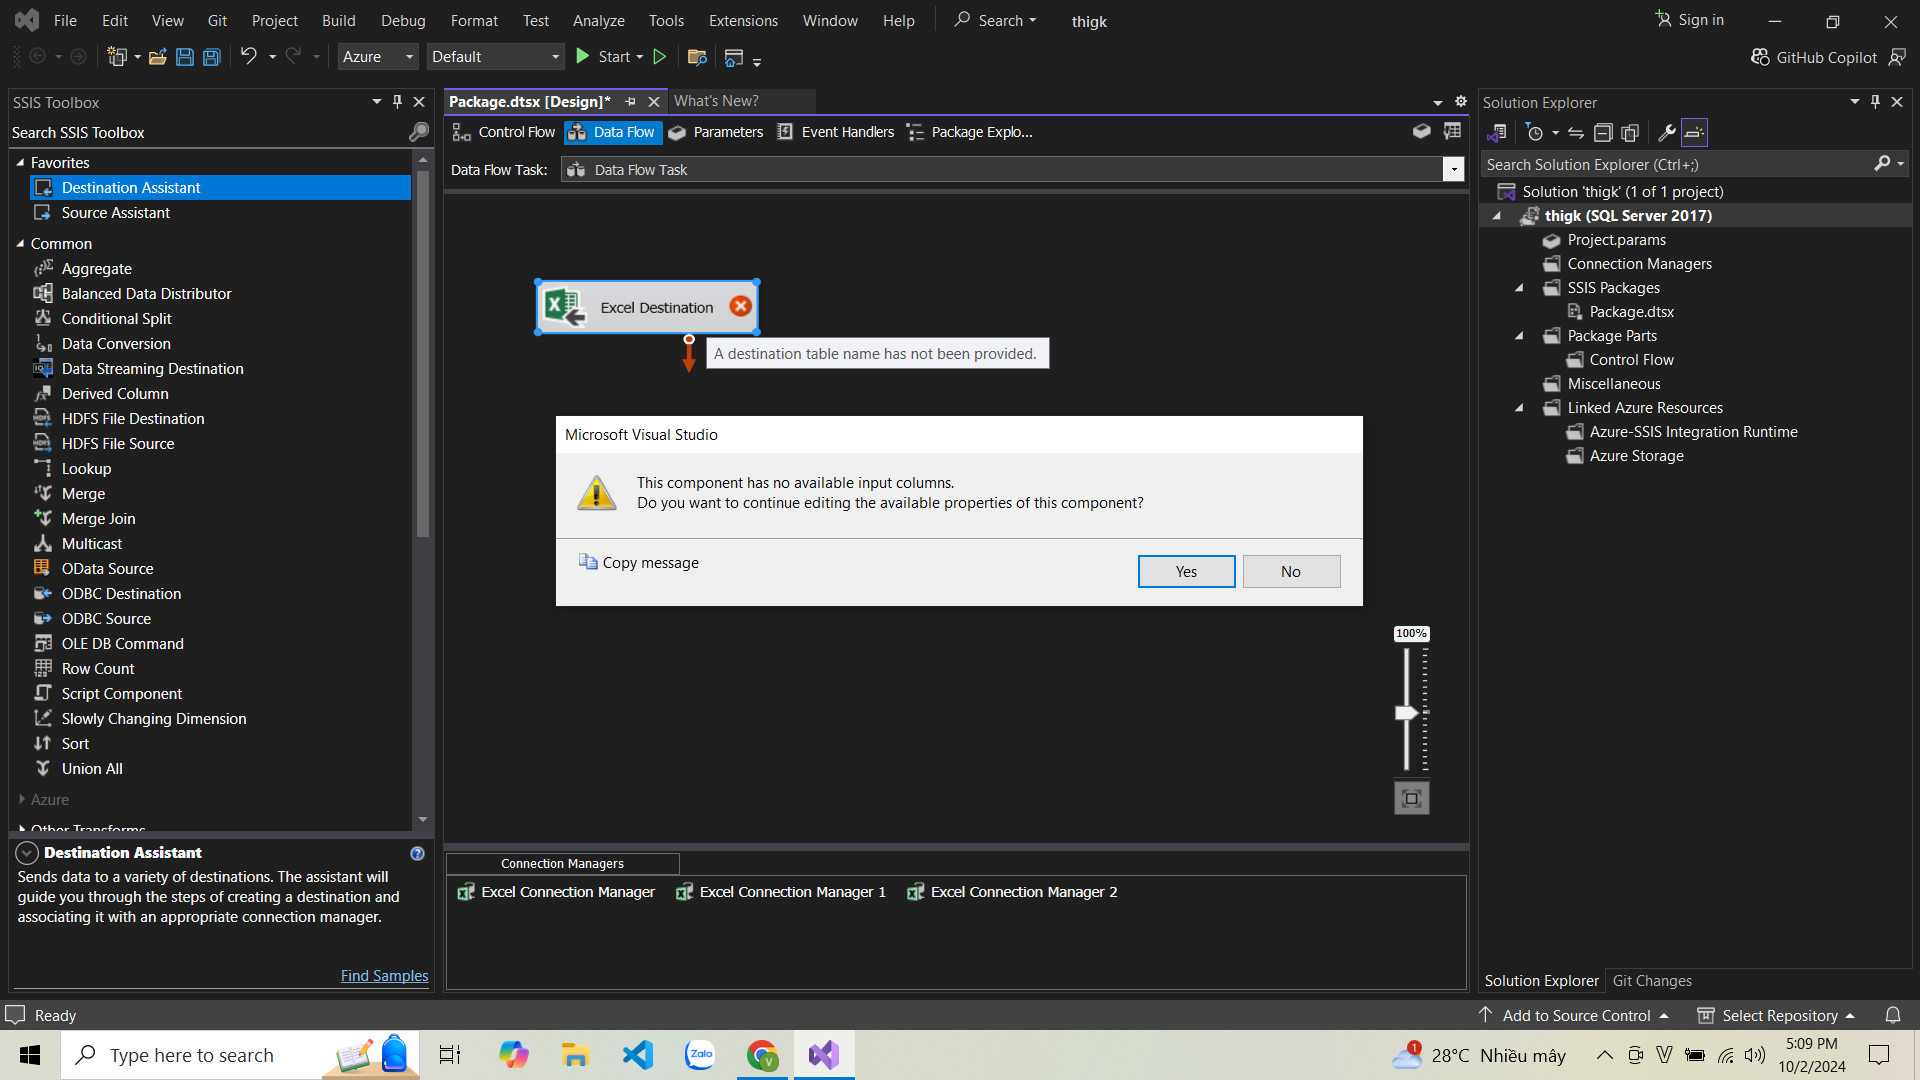
Task: Open the Data Flow Task dropdown arrow
Action: [1453, 170]
